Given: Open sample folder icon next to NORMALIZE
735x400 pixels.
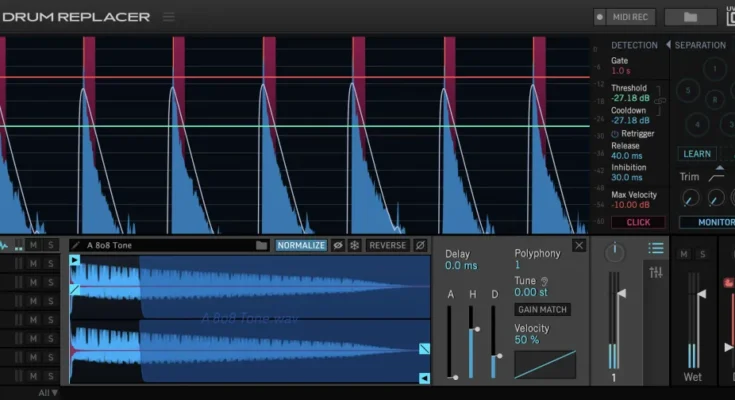Looking at the screenshot, I should (261, 245).
